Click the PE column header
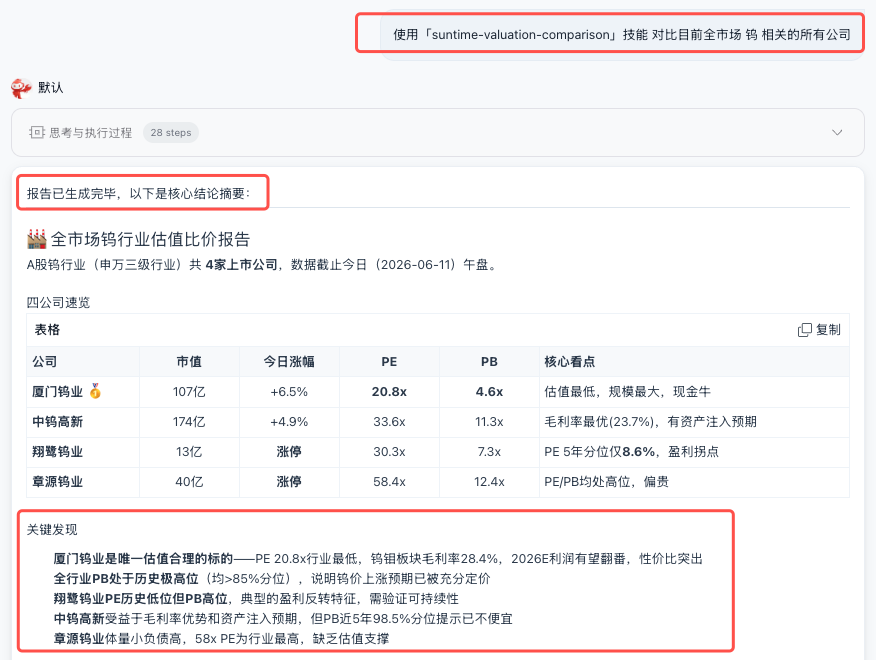Viewport: 876px width, 660px height. 389,362
